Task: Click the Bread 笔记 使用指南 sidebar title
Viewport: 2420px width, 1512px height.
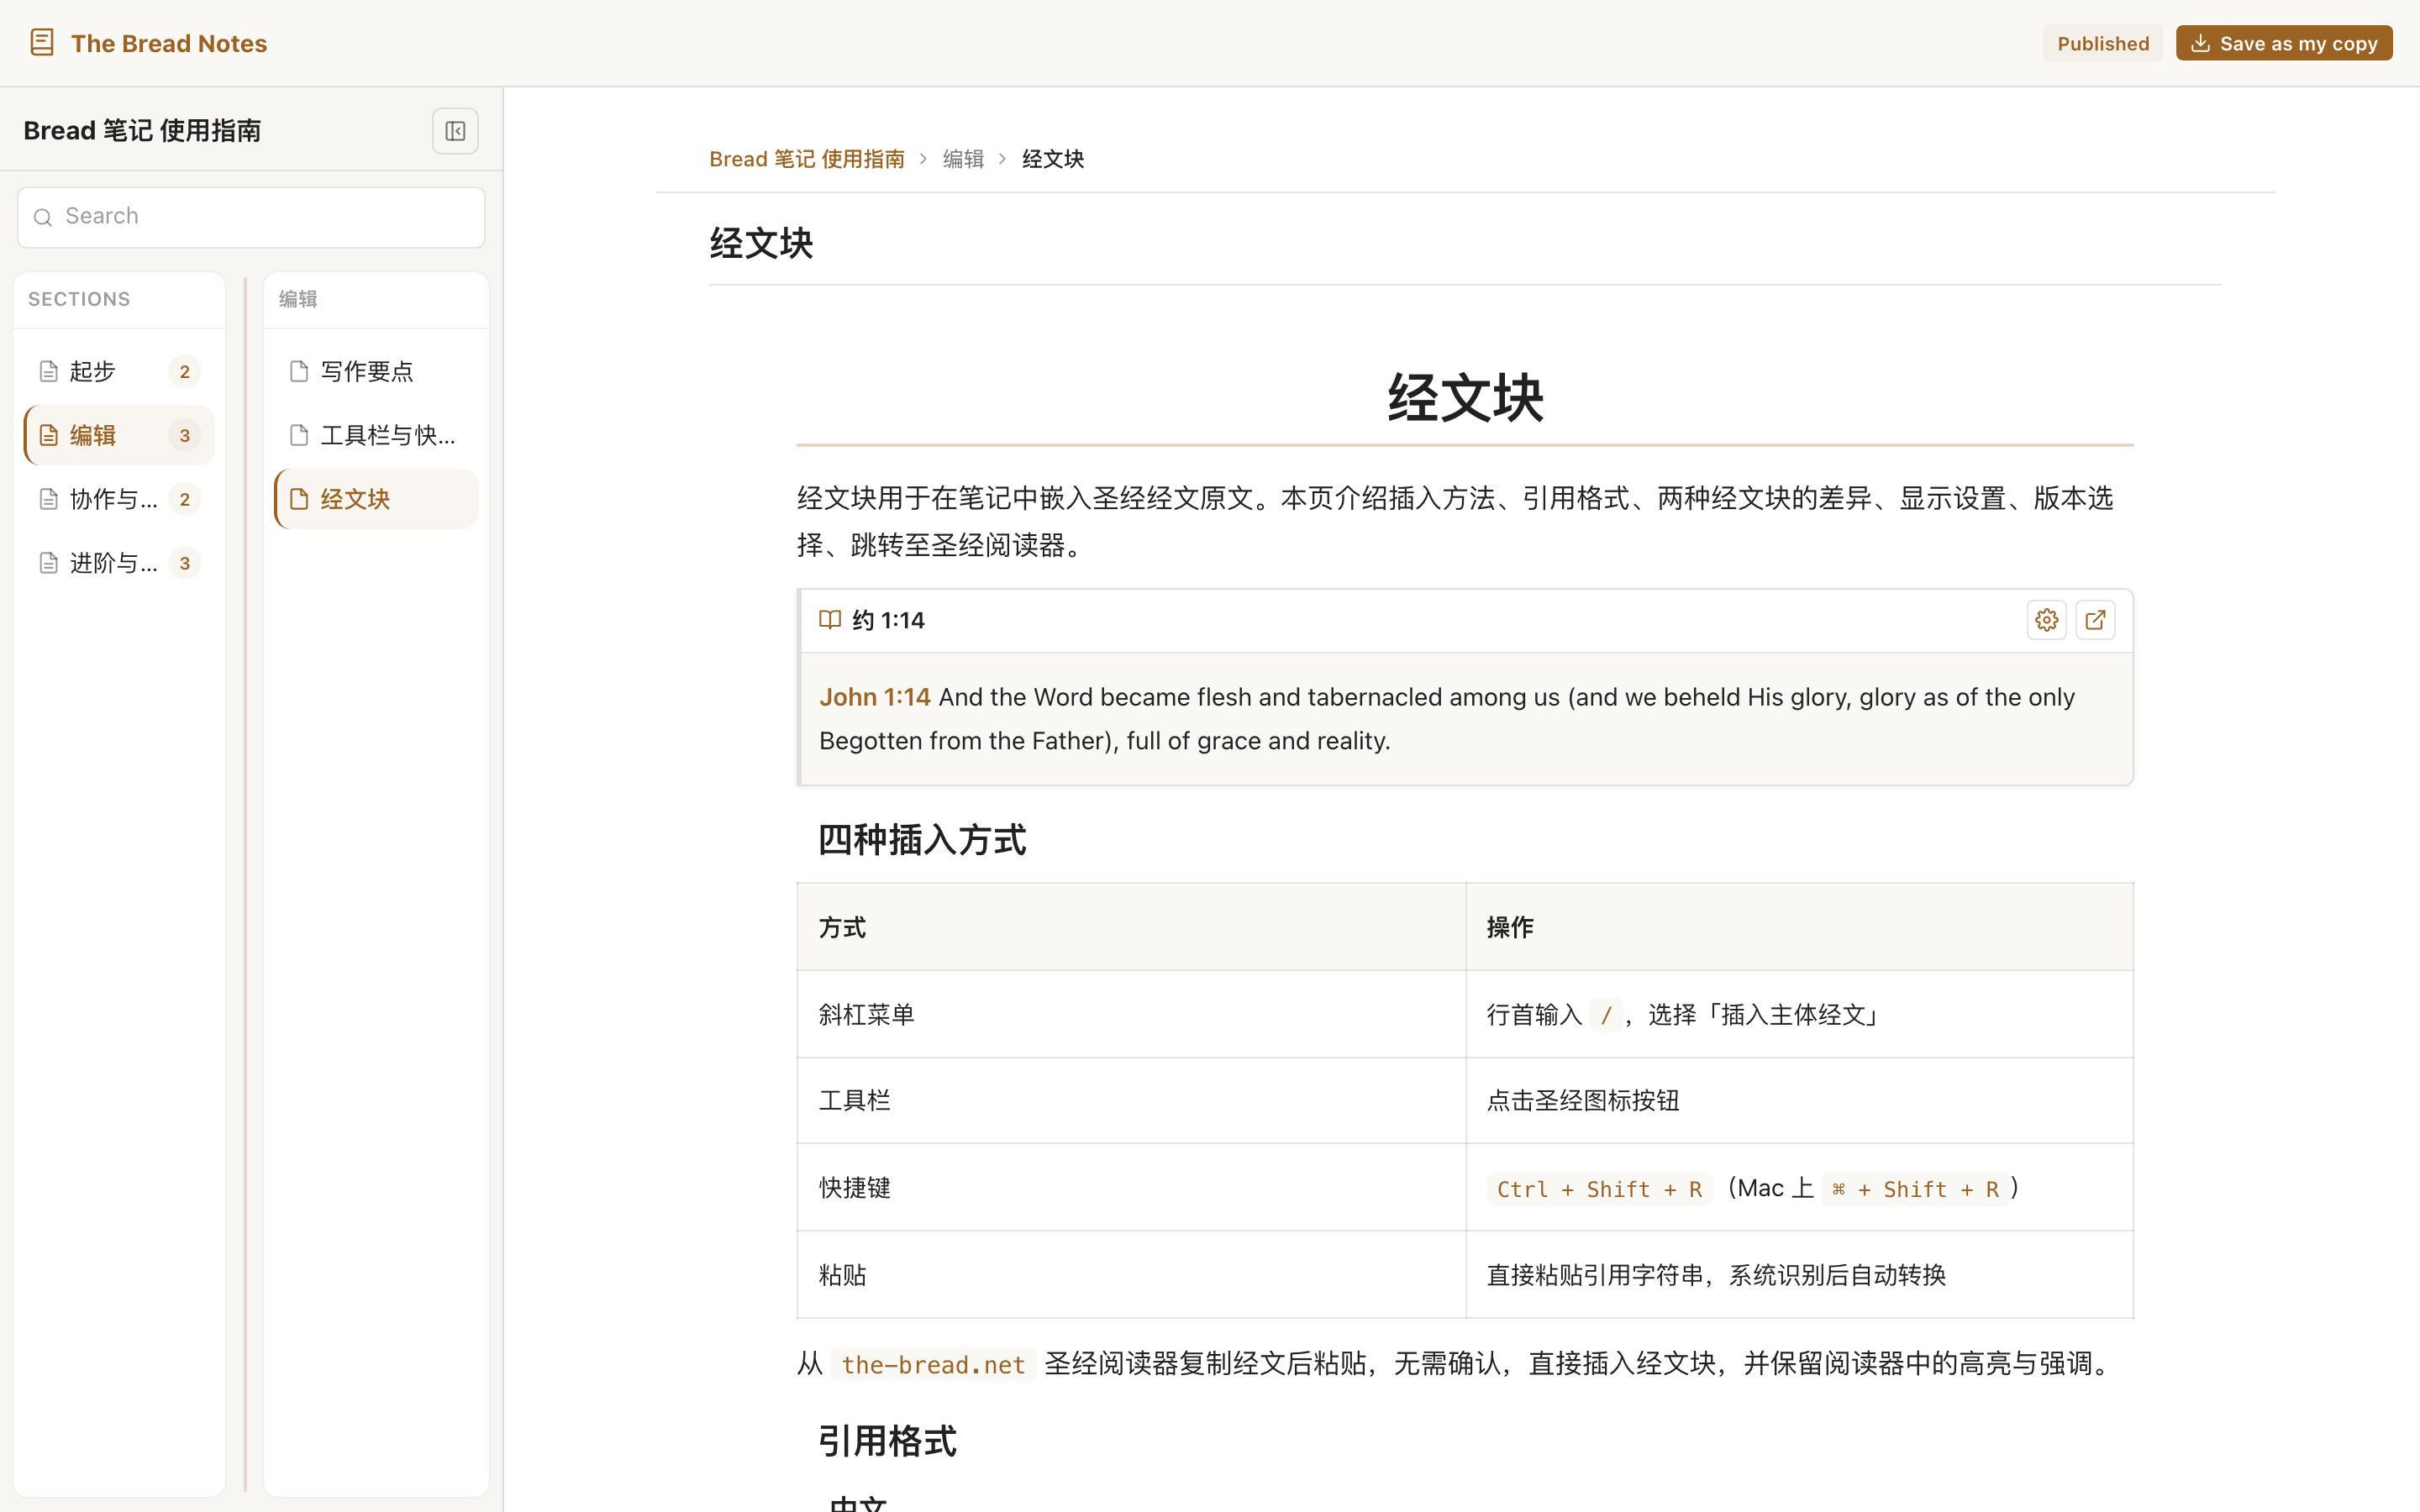Action: [142, 131]
